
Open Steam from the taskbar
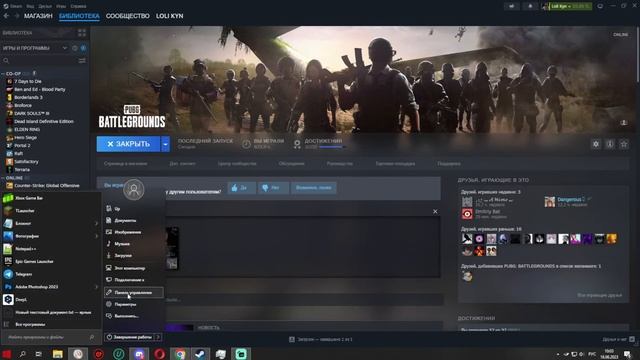click(x=200, y=353)
